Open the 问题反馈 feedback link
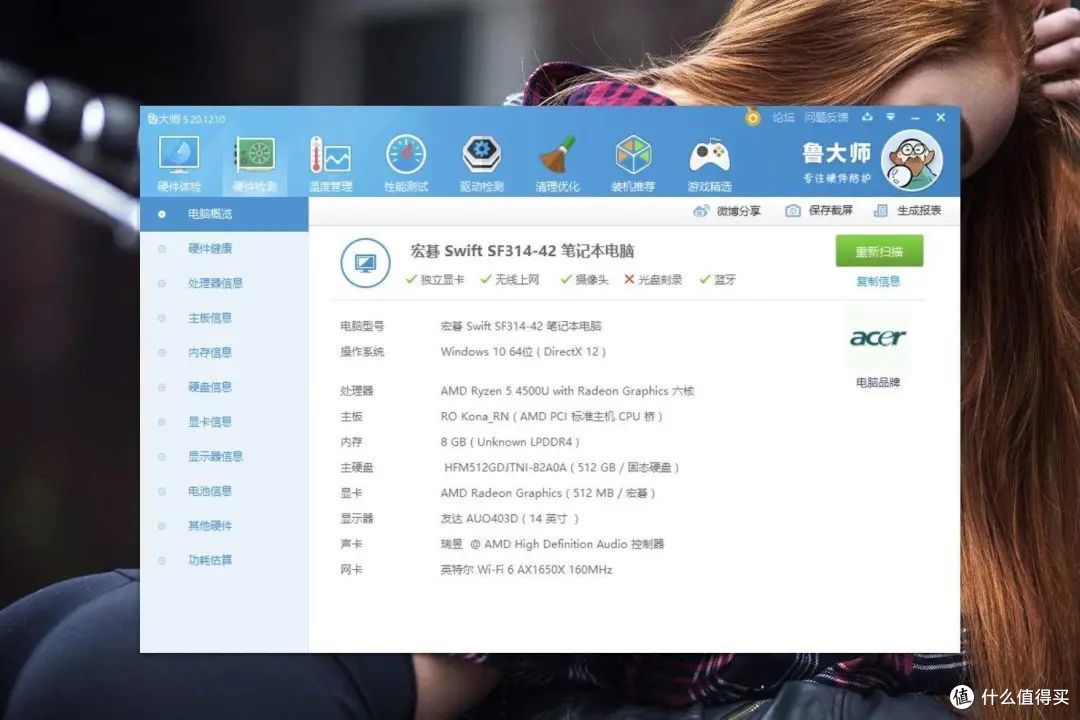Screen dimensions: 1080x720 click(827, 117)
